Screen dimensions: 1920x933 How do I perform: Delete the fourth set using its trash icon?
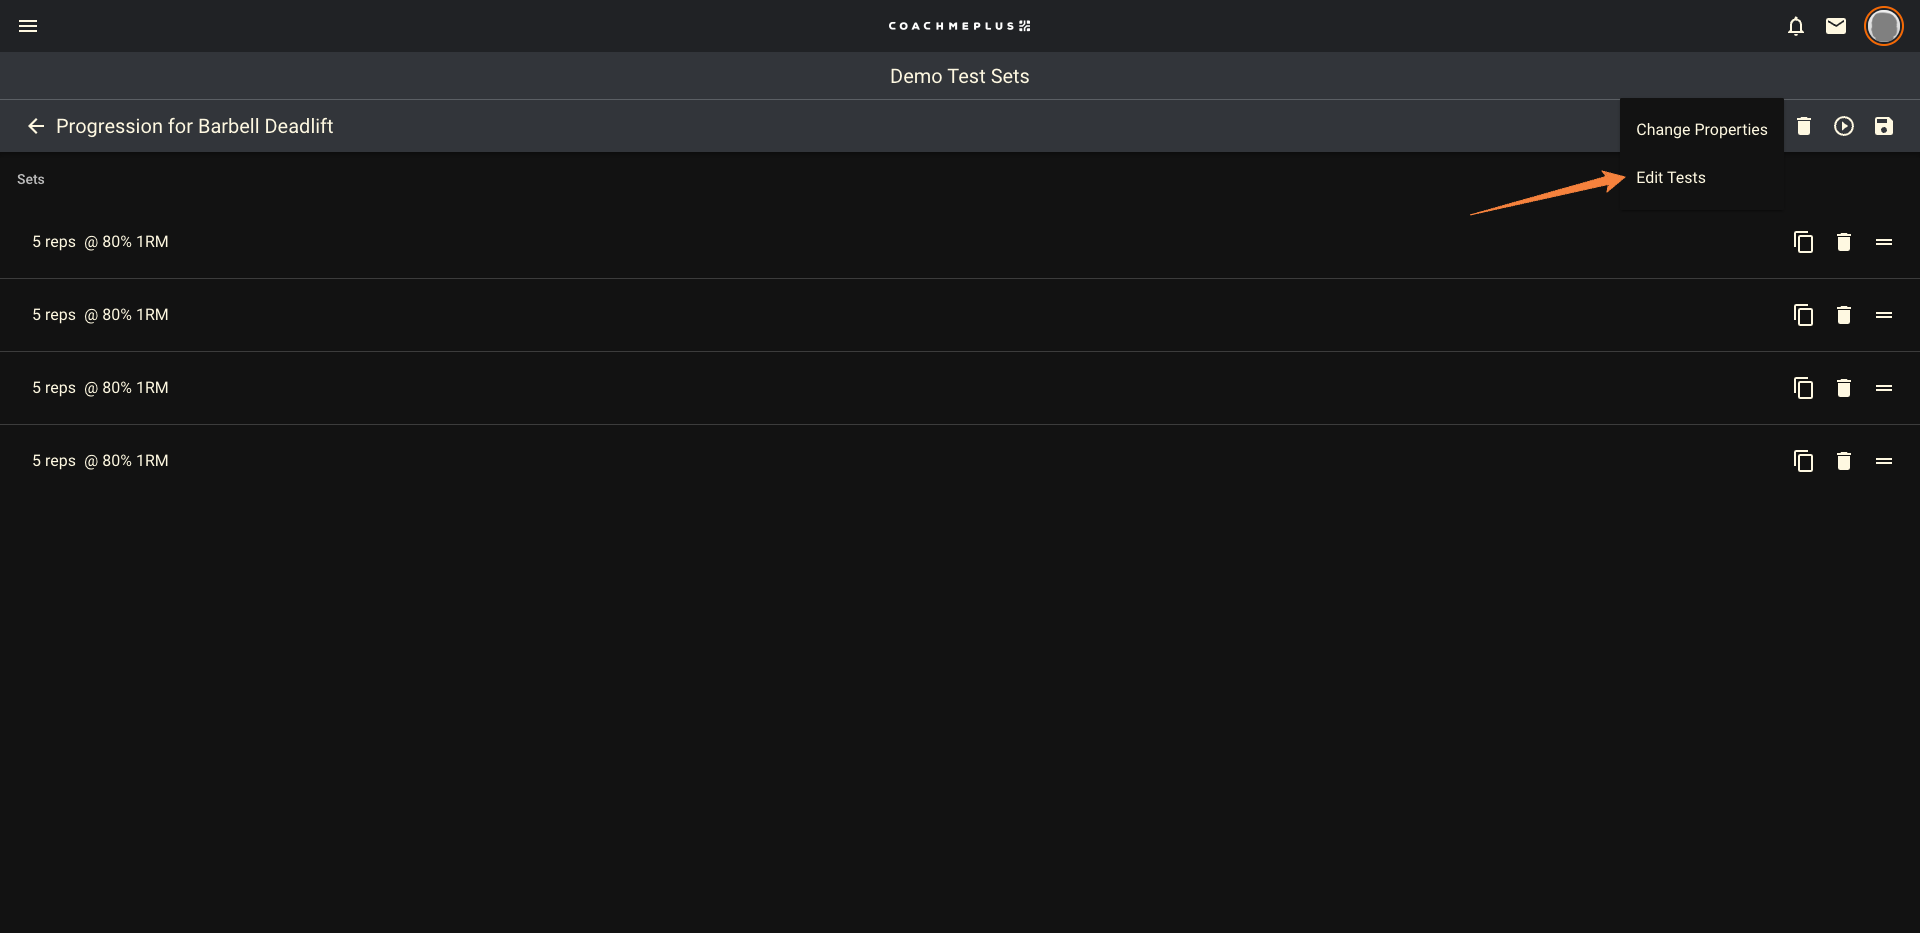(1844, 461)
